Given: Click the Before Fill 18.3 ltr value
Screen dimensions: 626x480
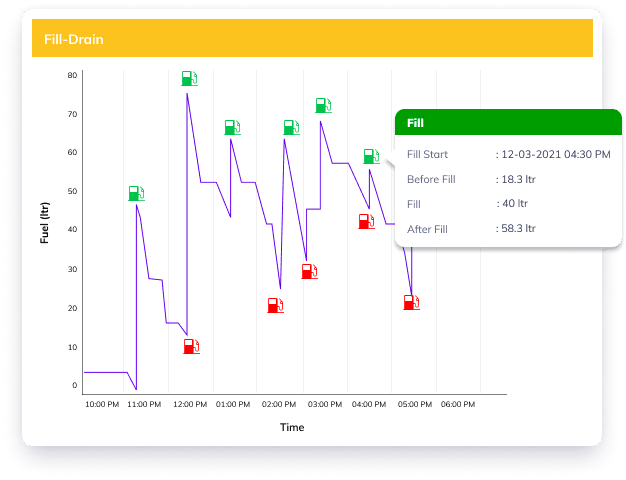Looking at the screenshot, I should 517,180.
